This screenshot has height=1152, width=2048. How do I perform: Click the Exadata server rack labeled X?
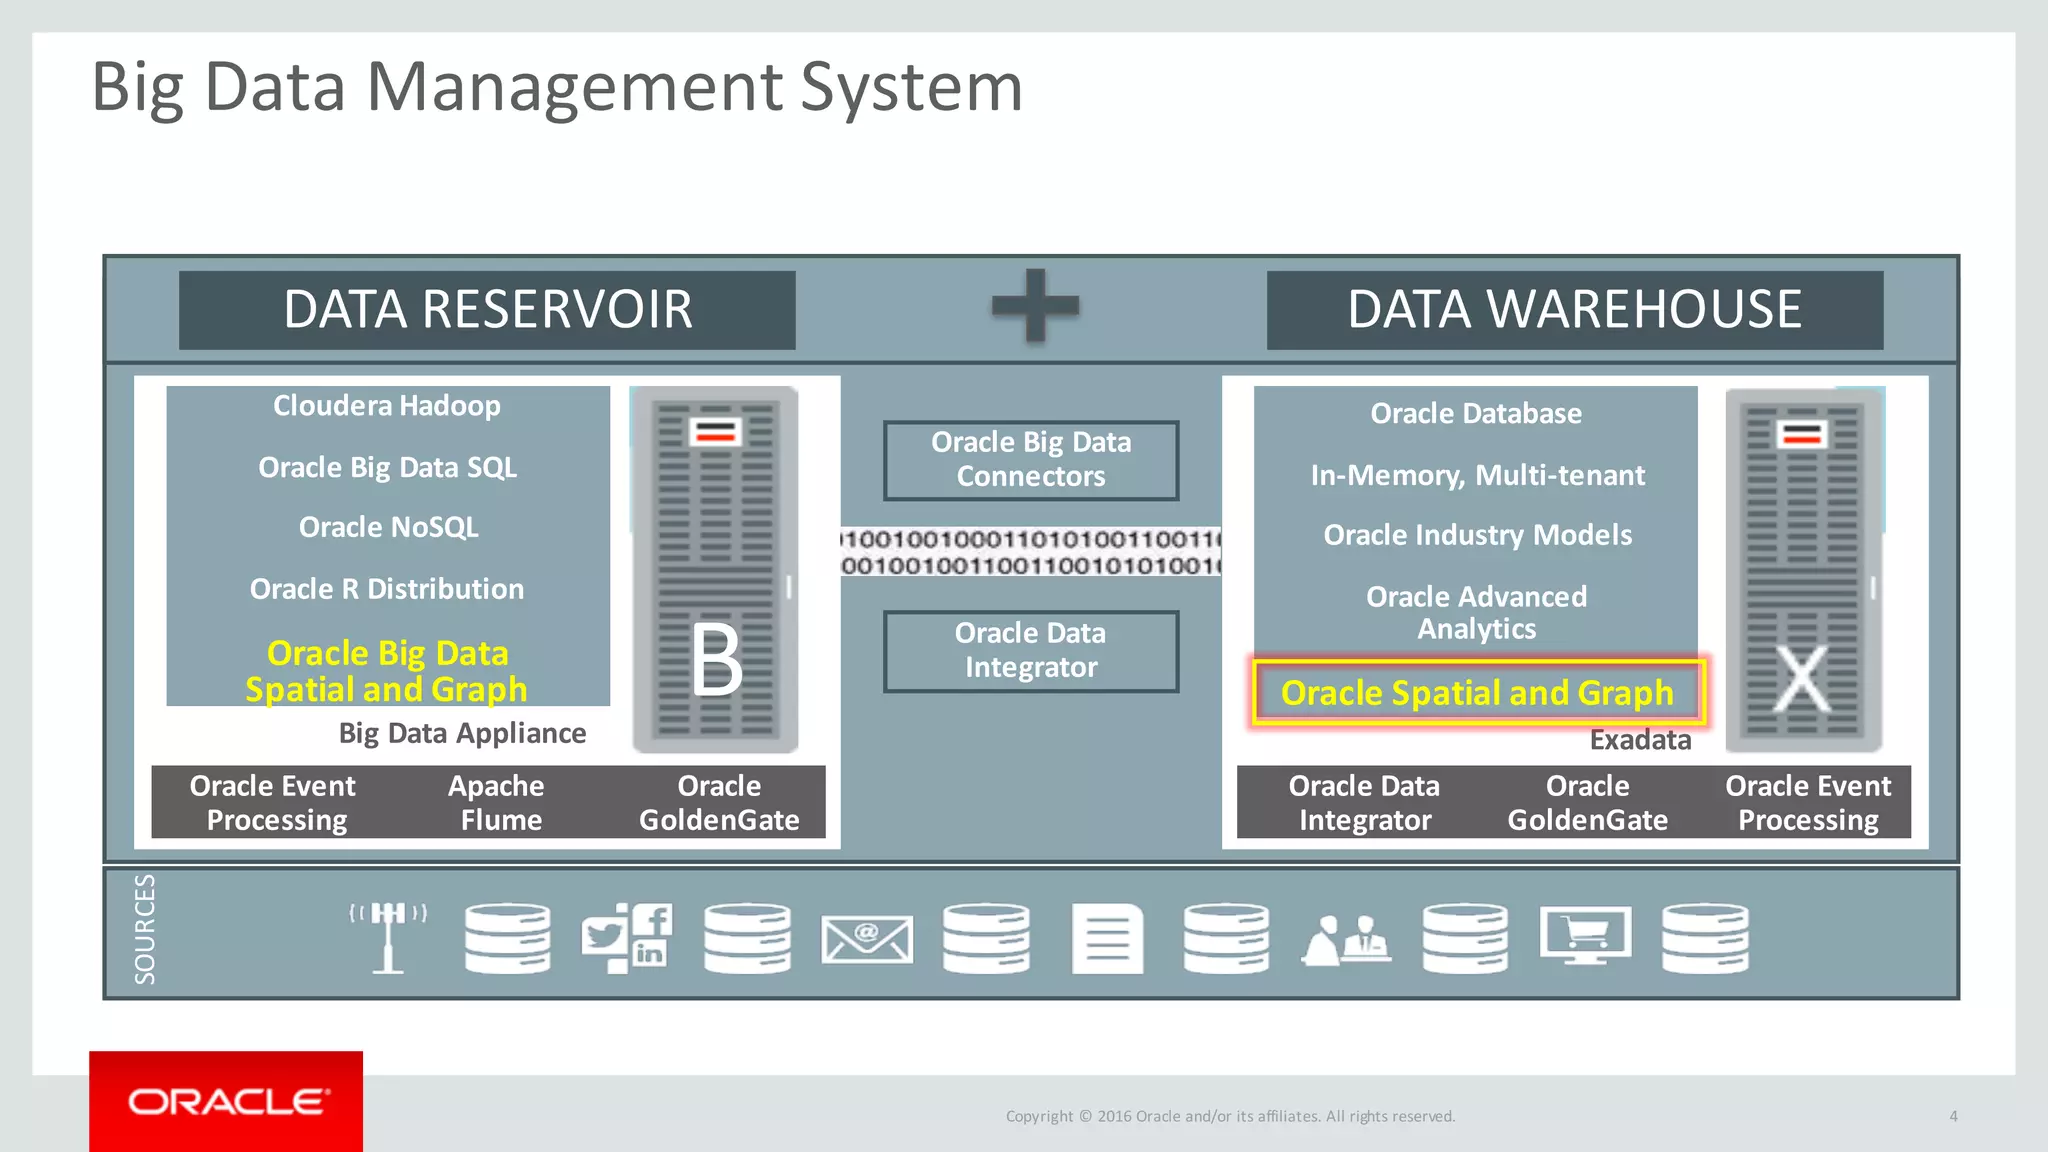point(1803,570)
